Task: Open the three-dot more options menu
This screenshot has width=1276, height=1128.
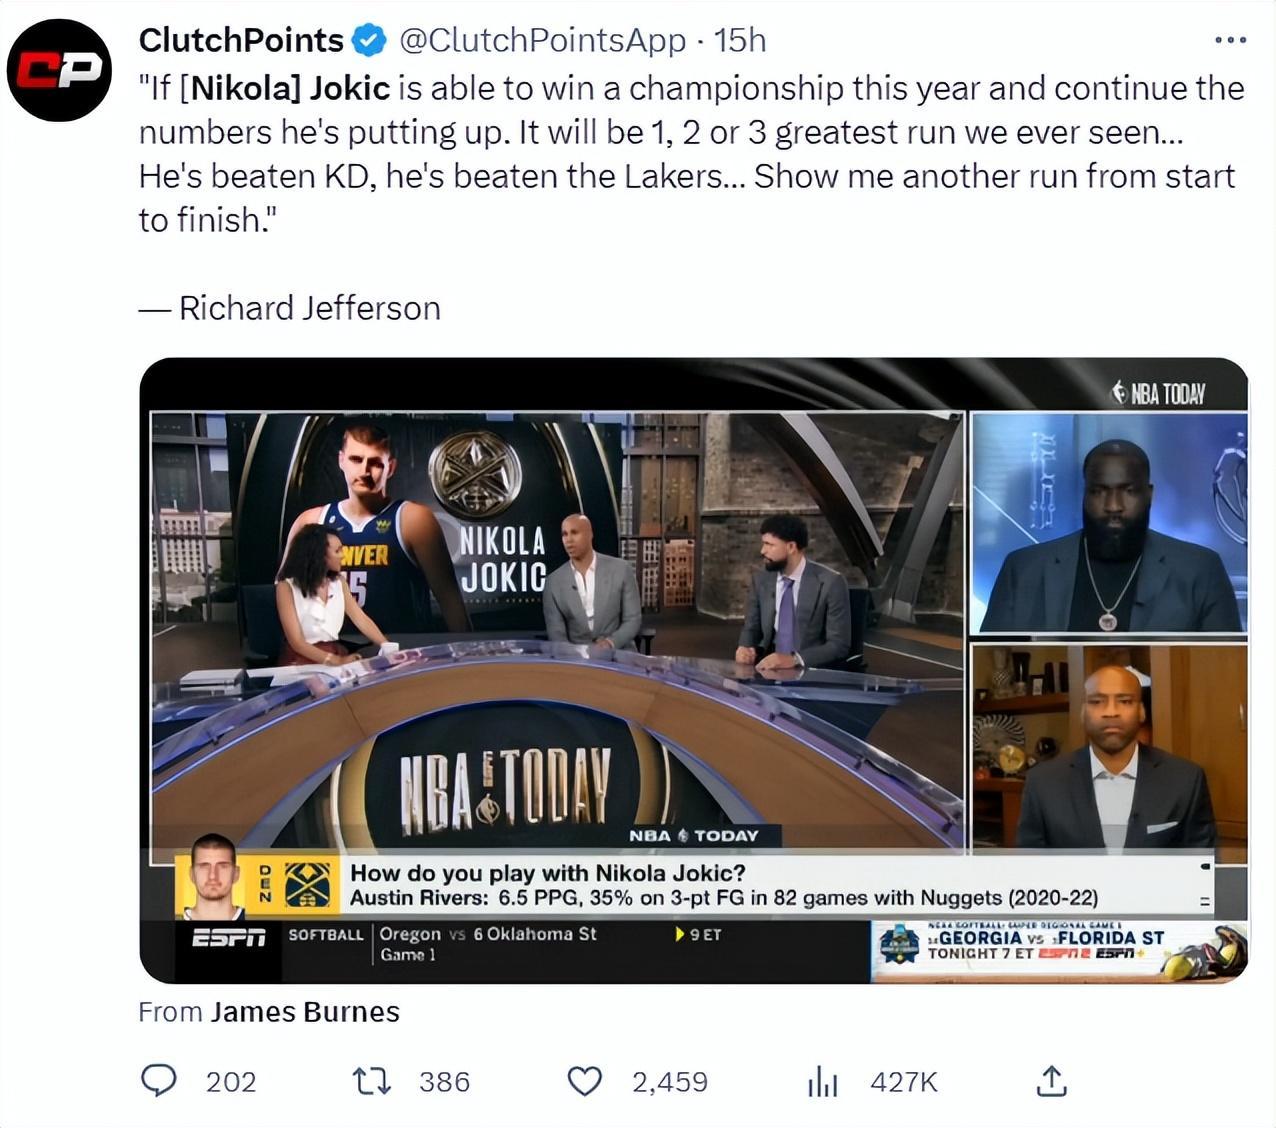Action: tap(1229, 40)
